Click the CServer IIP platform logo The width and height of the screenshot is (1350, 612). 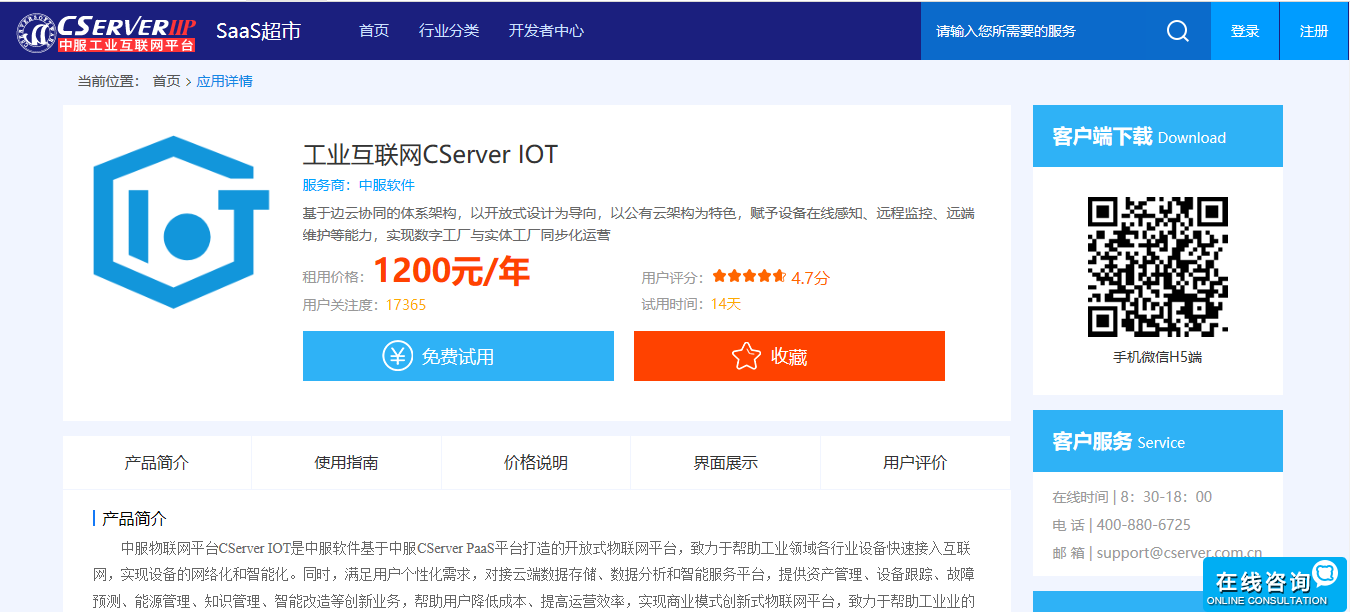click(106, 31)
